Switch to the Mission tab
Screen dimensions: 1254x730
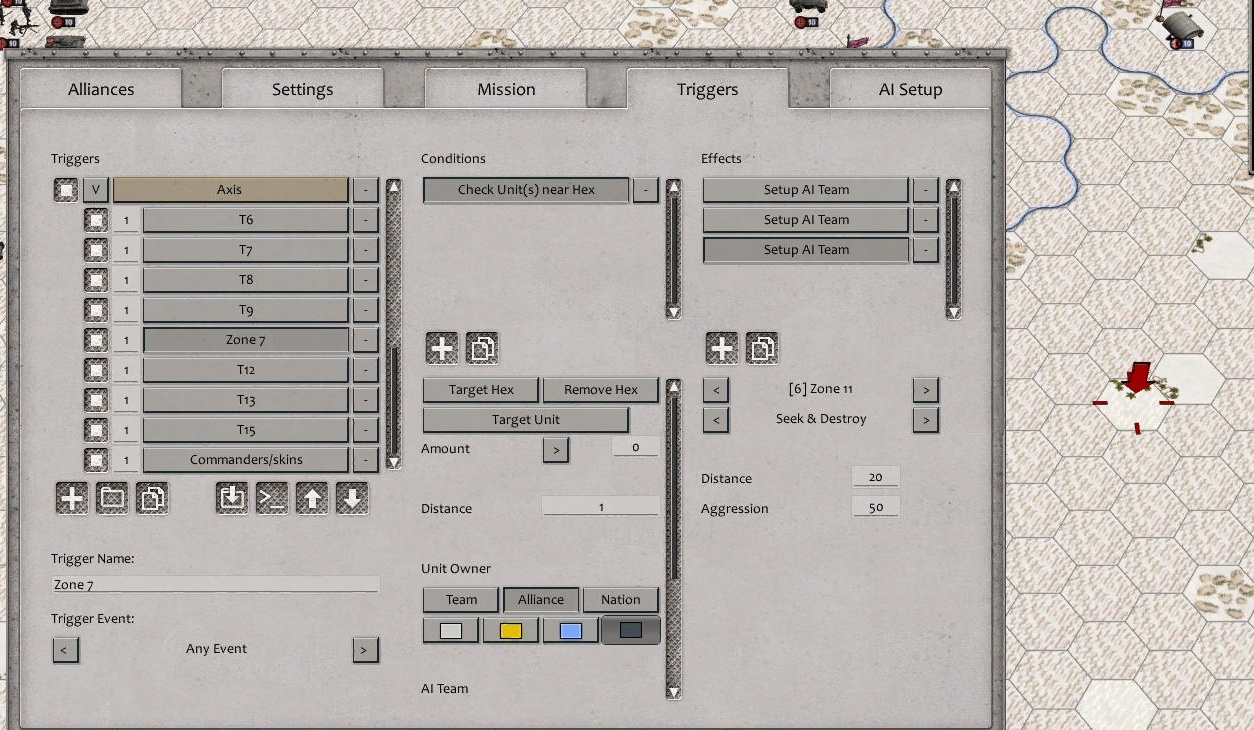(505, 88)
